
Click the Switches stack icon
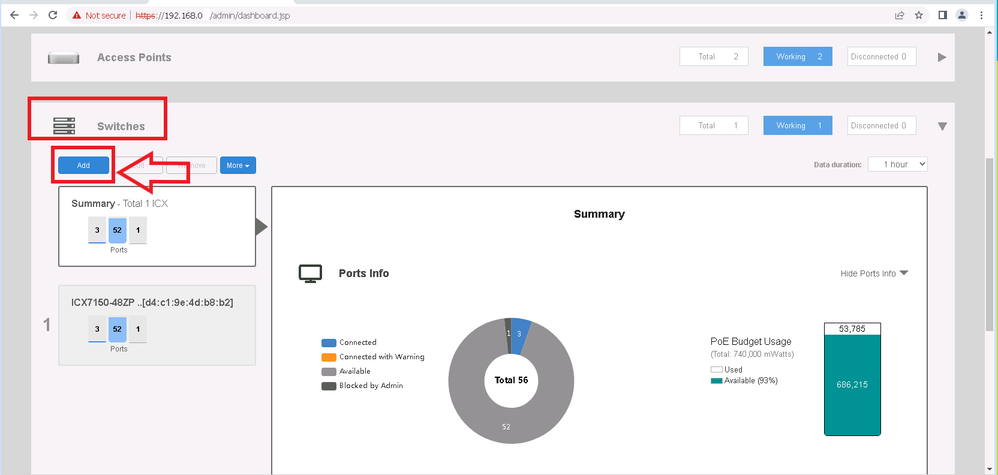[64, 126]
